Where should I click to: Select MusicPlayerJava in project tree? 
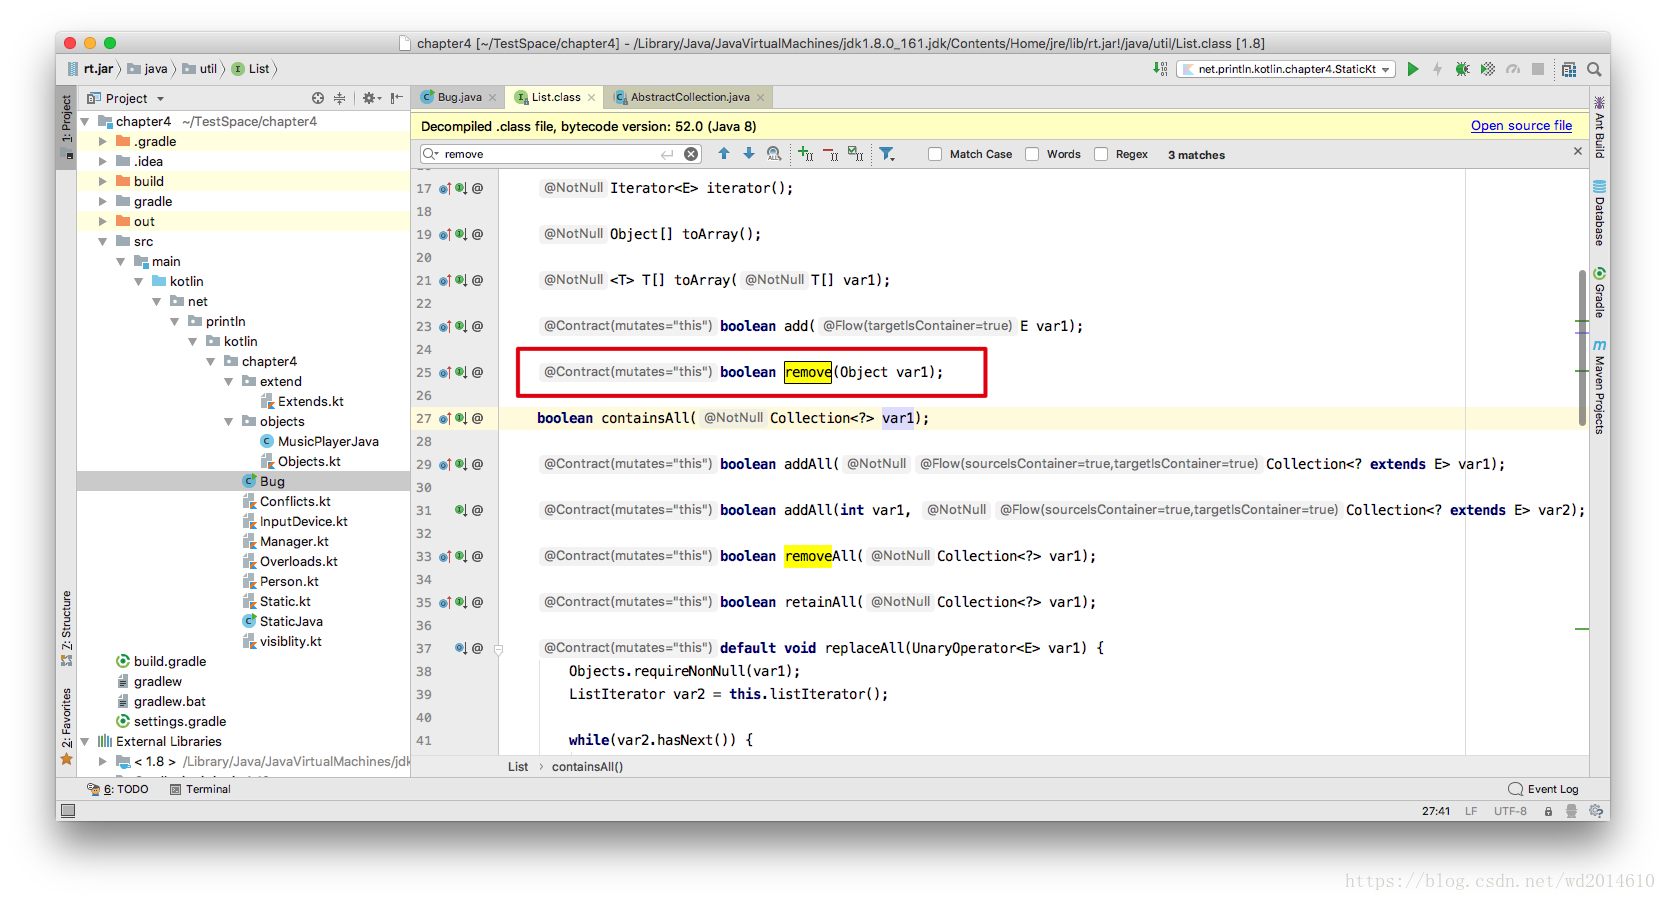pyautogui.click(x=328, y=441)
